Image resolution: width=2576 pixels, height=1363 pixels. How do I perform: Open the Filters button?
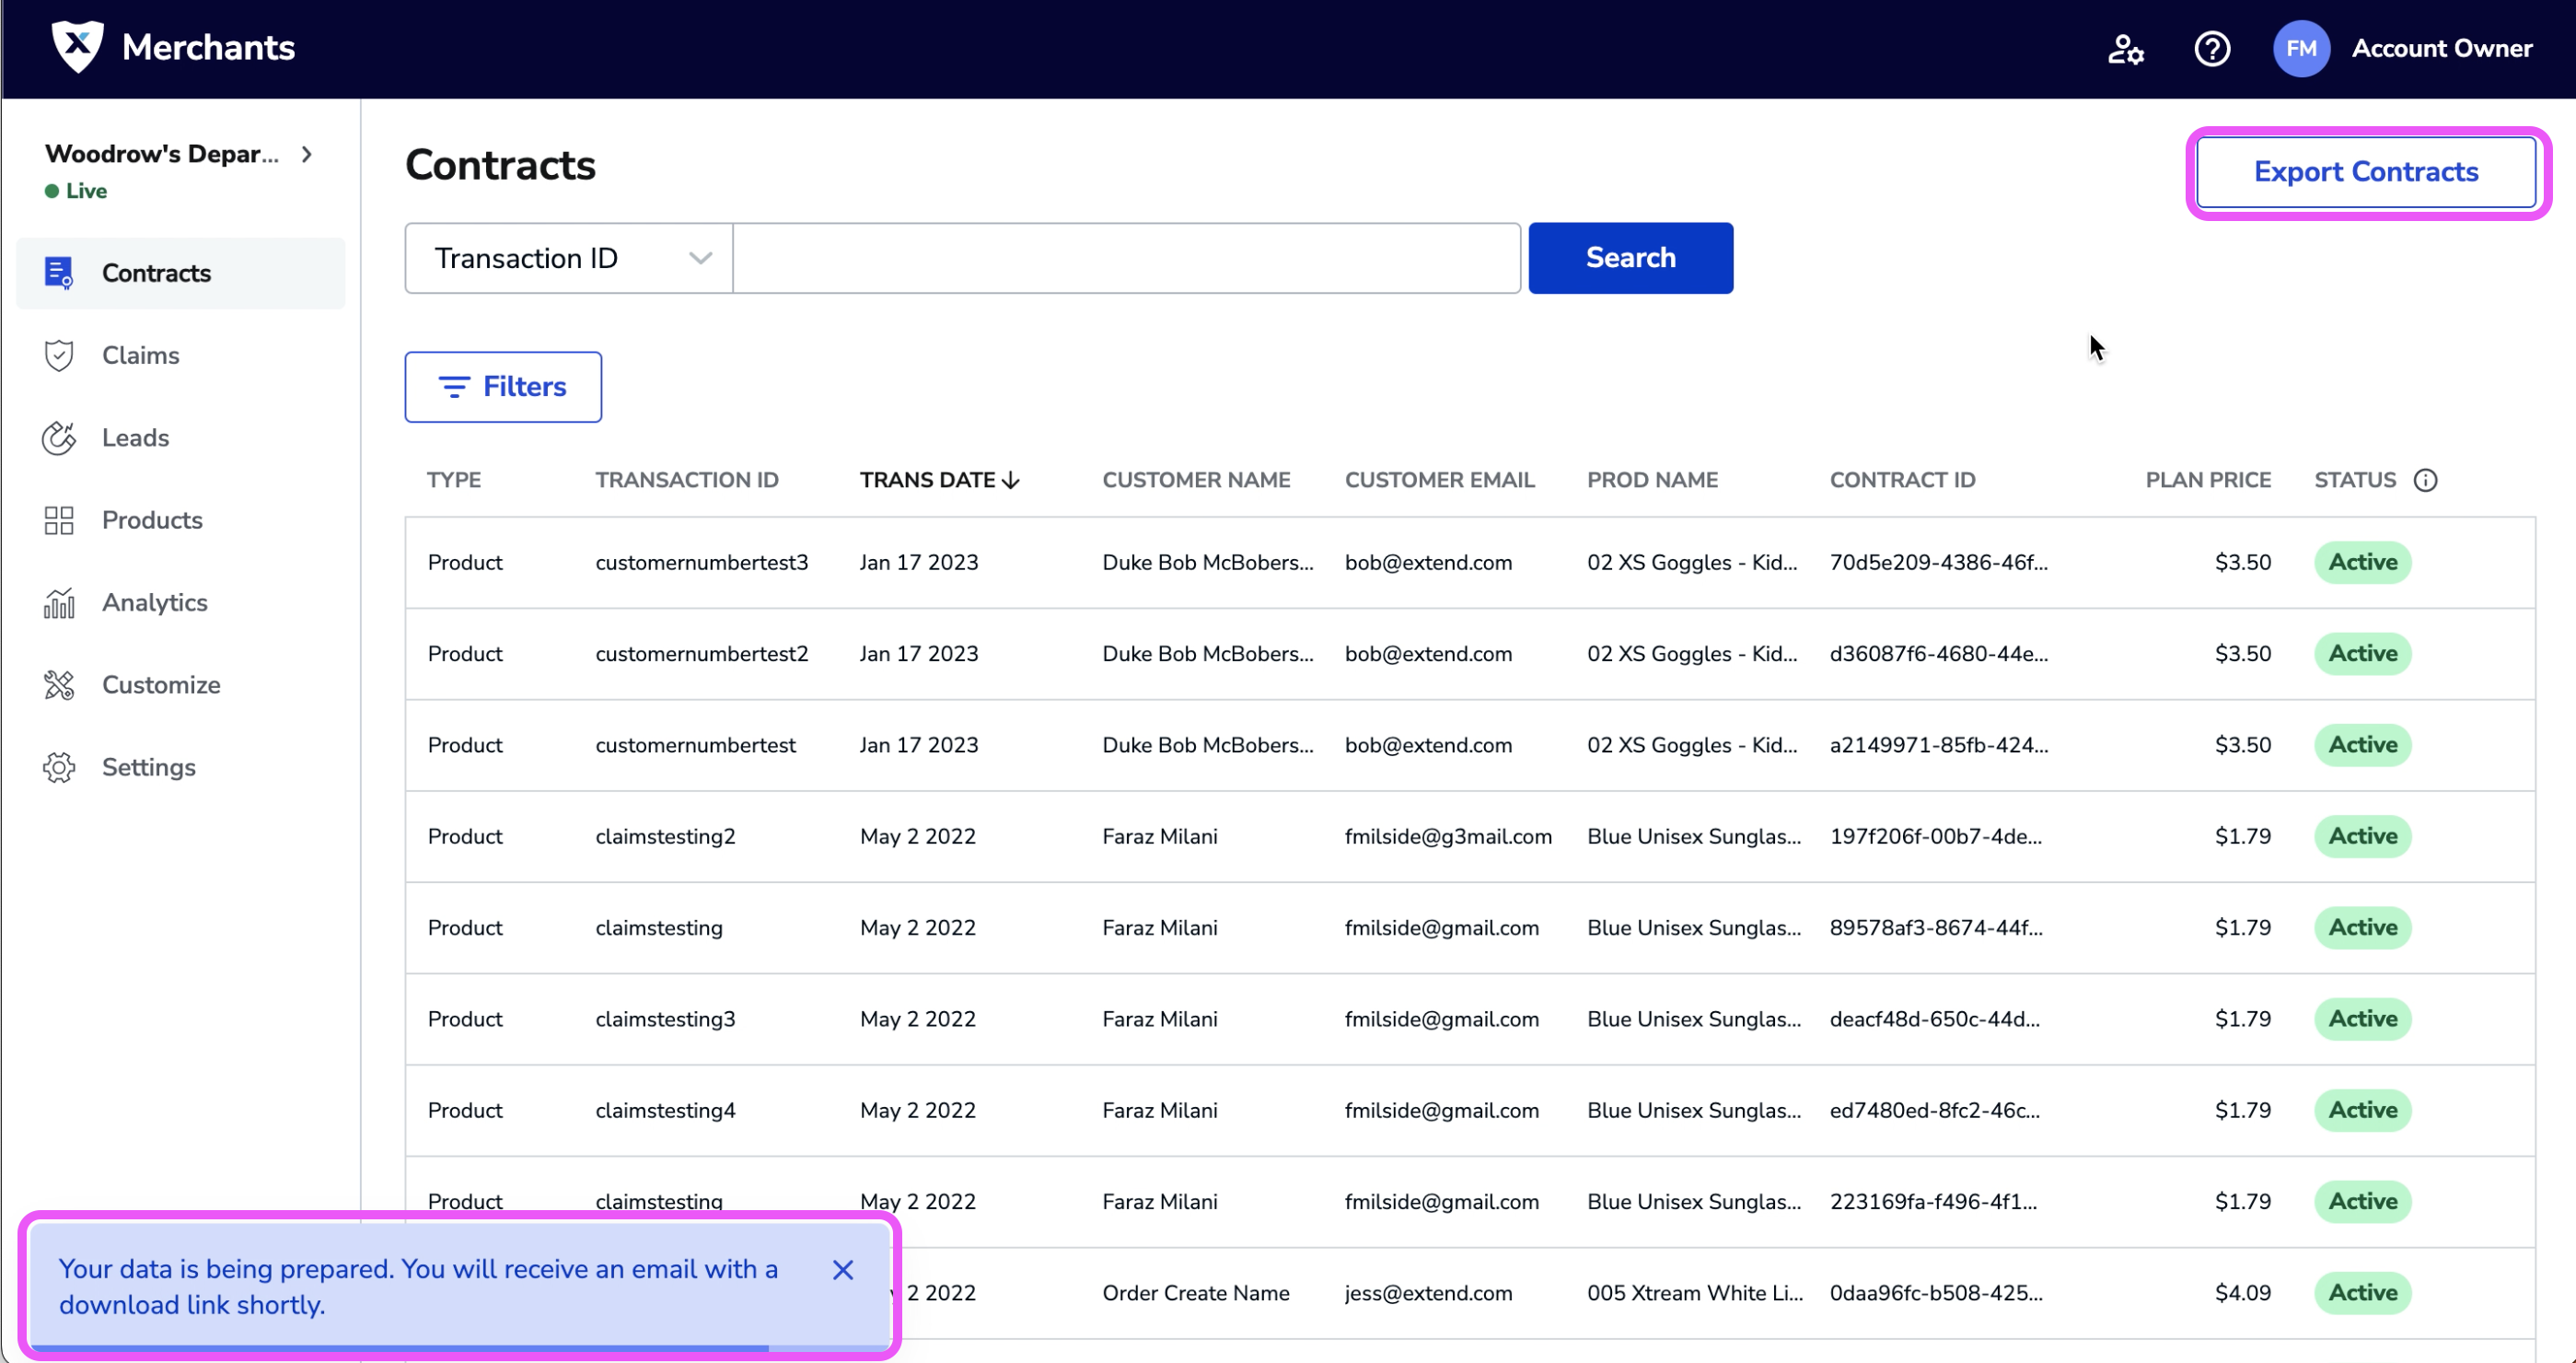pyautogui.click(x=503, y=387)
